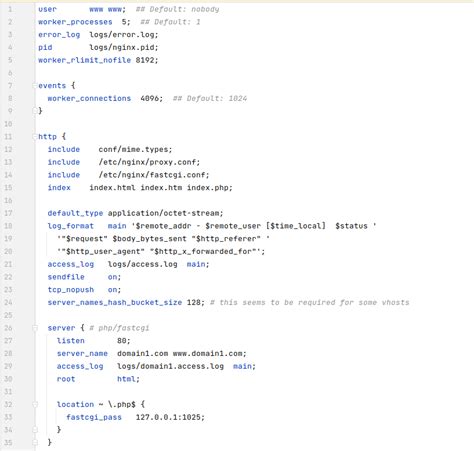The width and height of the screenshot is (474, 451).
Task: Click the '## Default: 1024' comment
Action: click(x=210, y=99)
